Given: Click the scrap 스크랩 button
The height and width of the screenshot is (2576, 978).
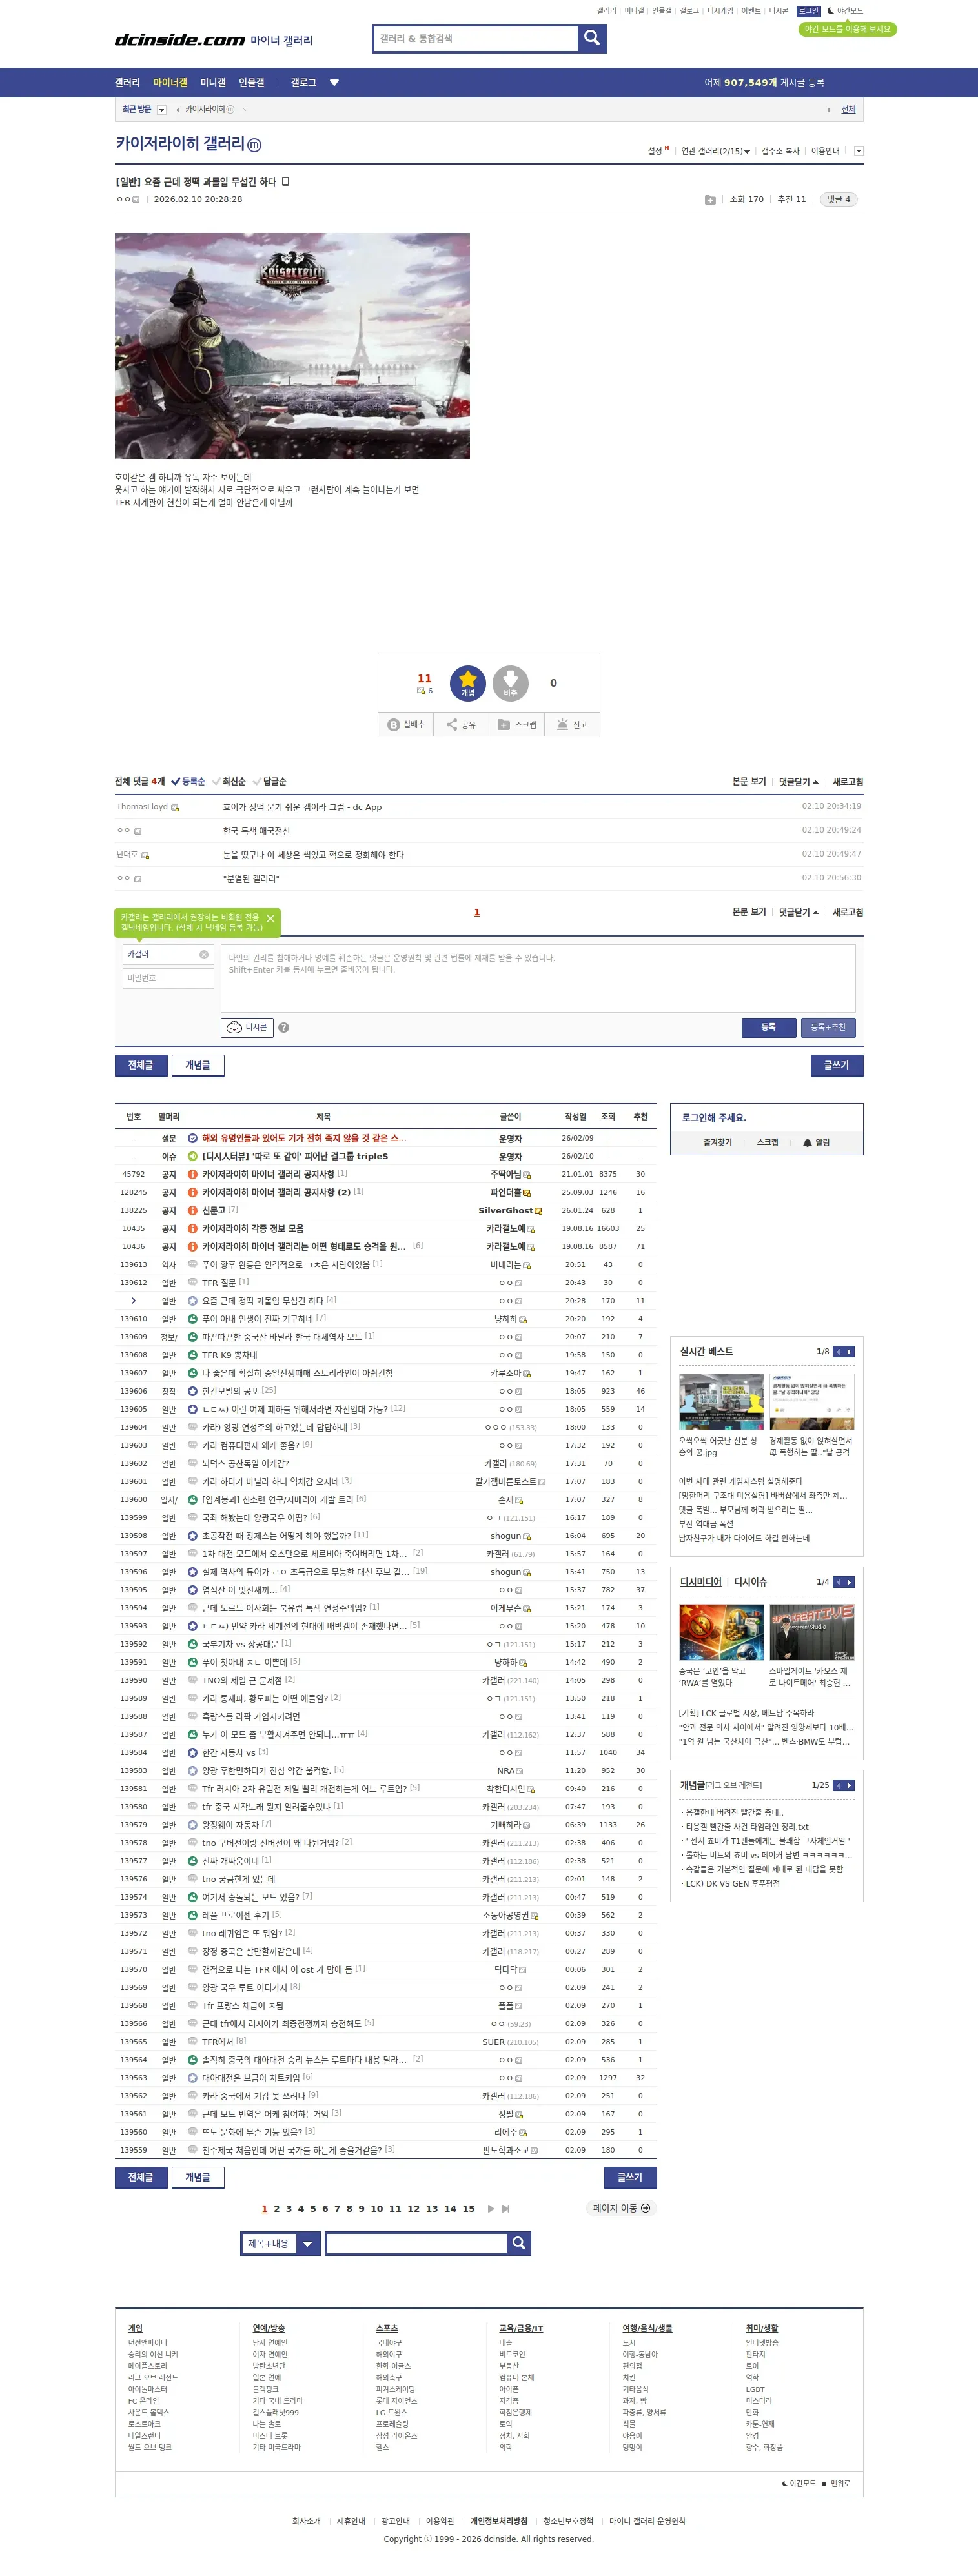Looking at the screenshot, I should coord(517,724).
